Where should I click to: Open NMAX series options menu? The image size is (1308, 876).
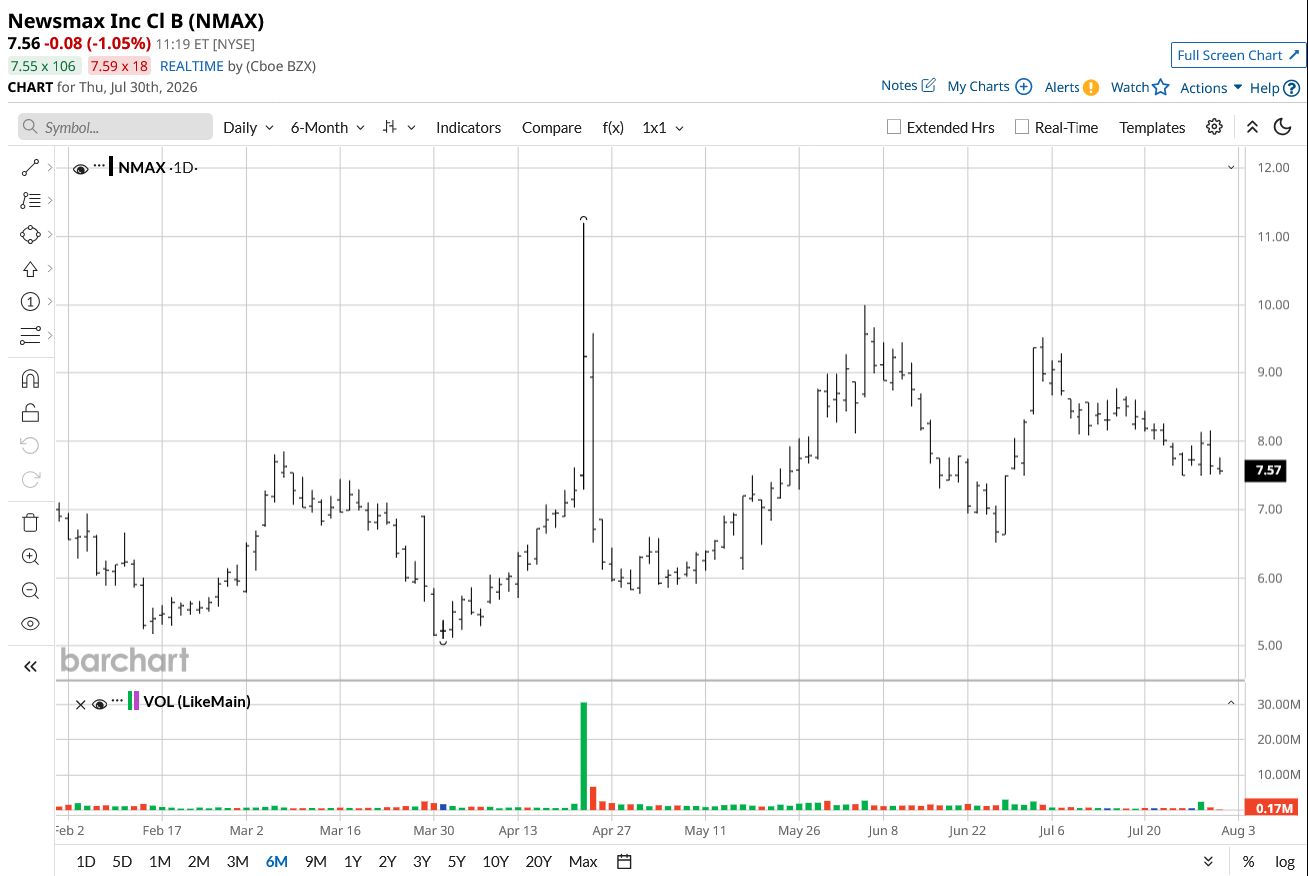(99, 166)
